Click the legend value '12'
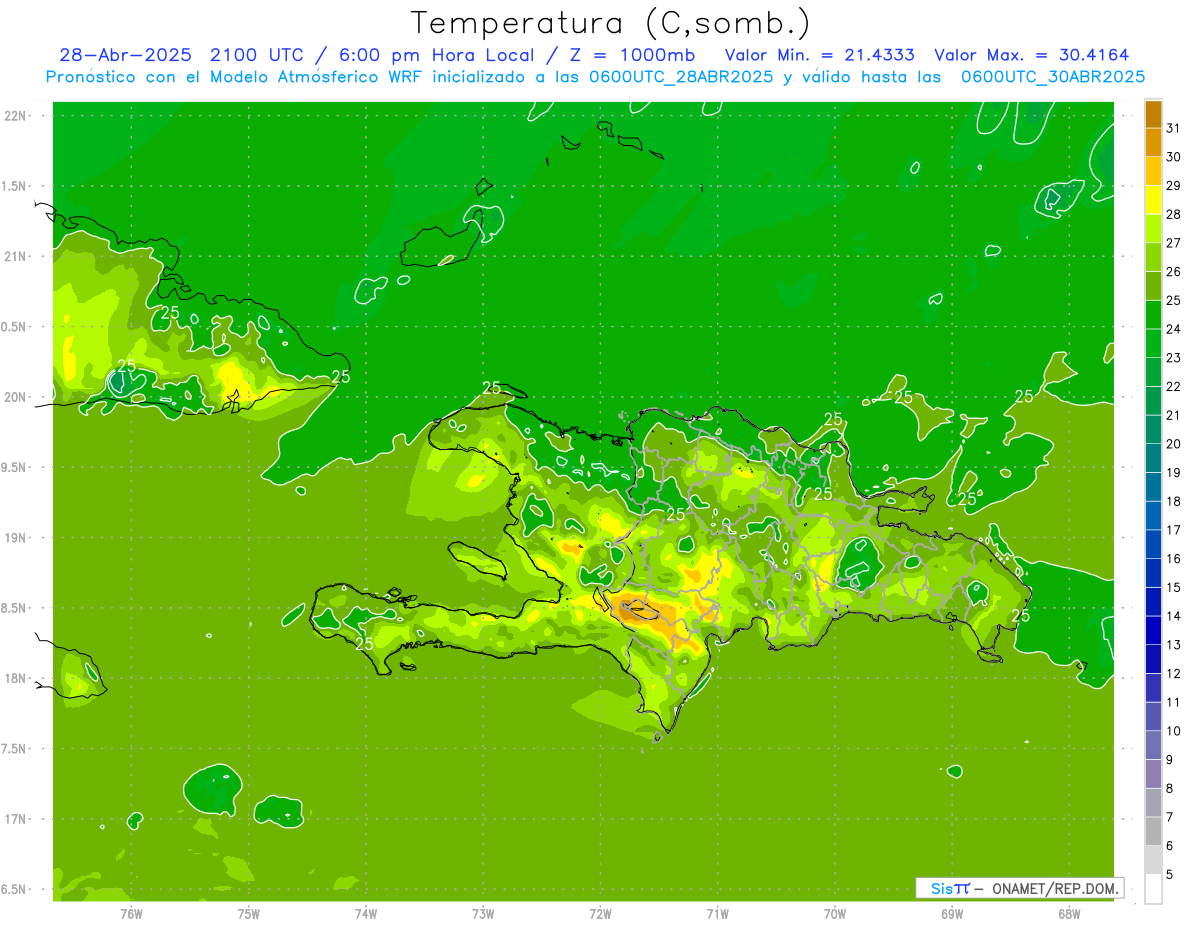The height and width of the screenshot is (927, 1200). pos(1174,673)
